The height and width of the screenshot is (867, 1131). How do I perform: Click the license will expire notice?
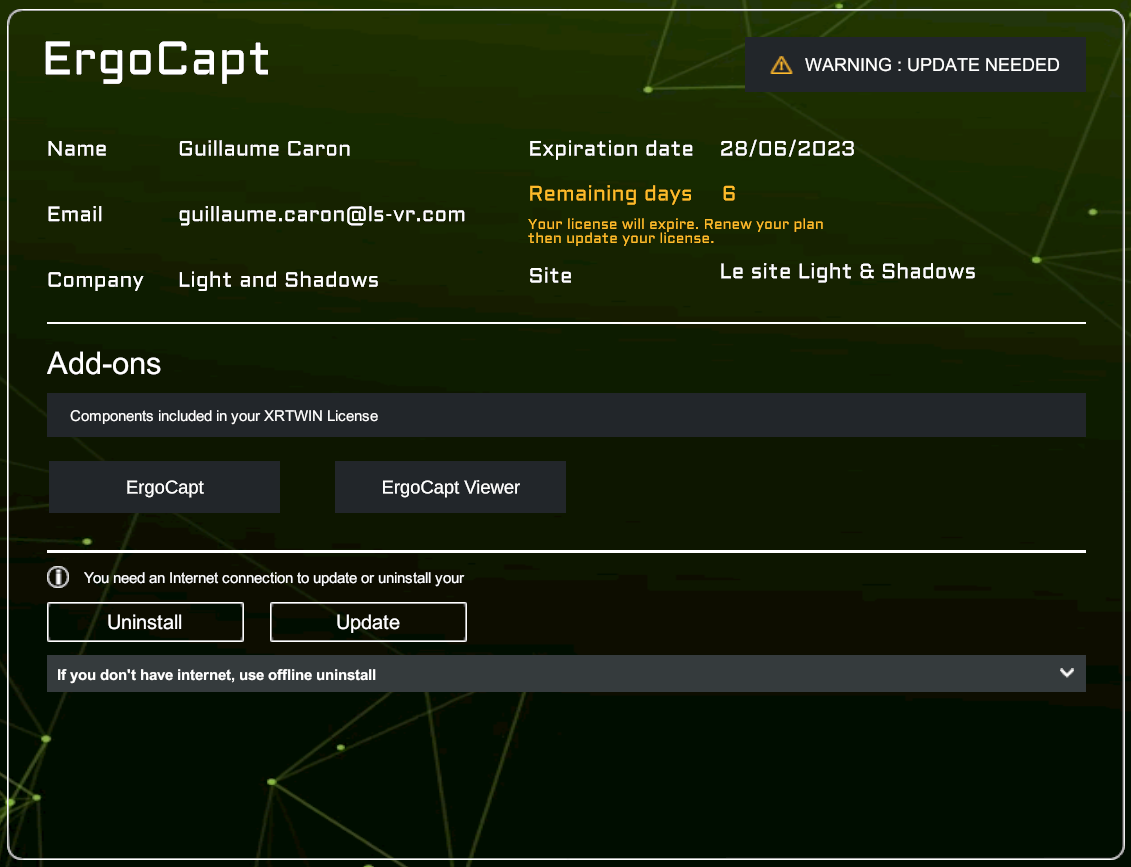676,231
